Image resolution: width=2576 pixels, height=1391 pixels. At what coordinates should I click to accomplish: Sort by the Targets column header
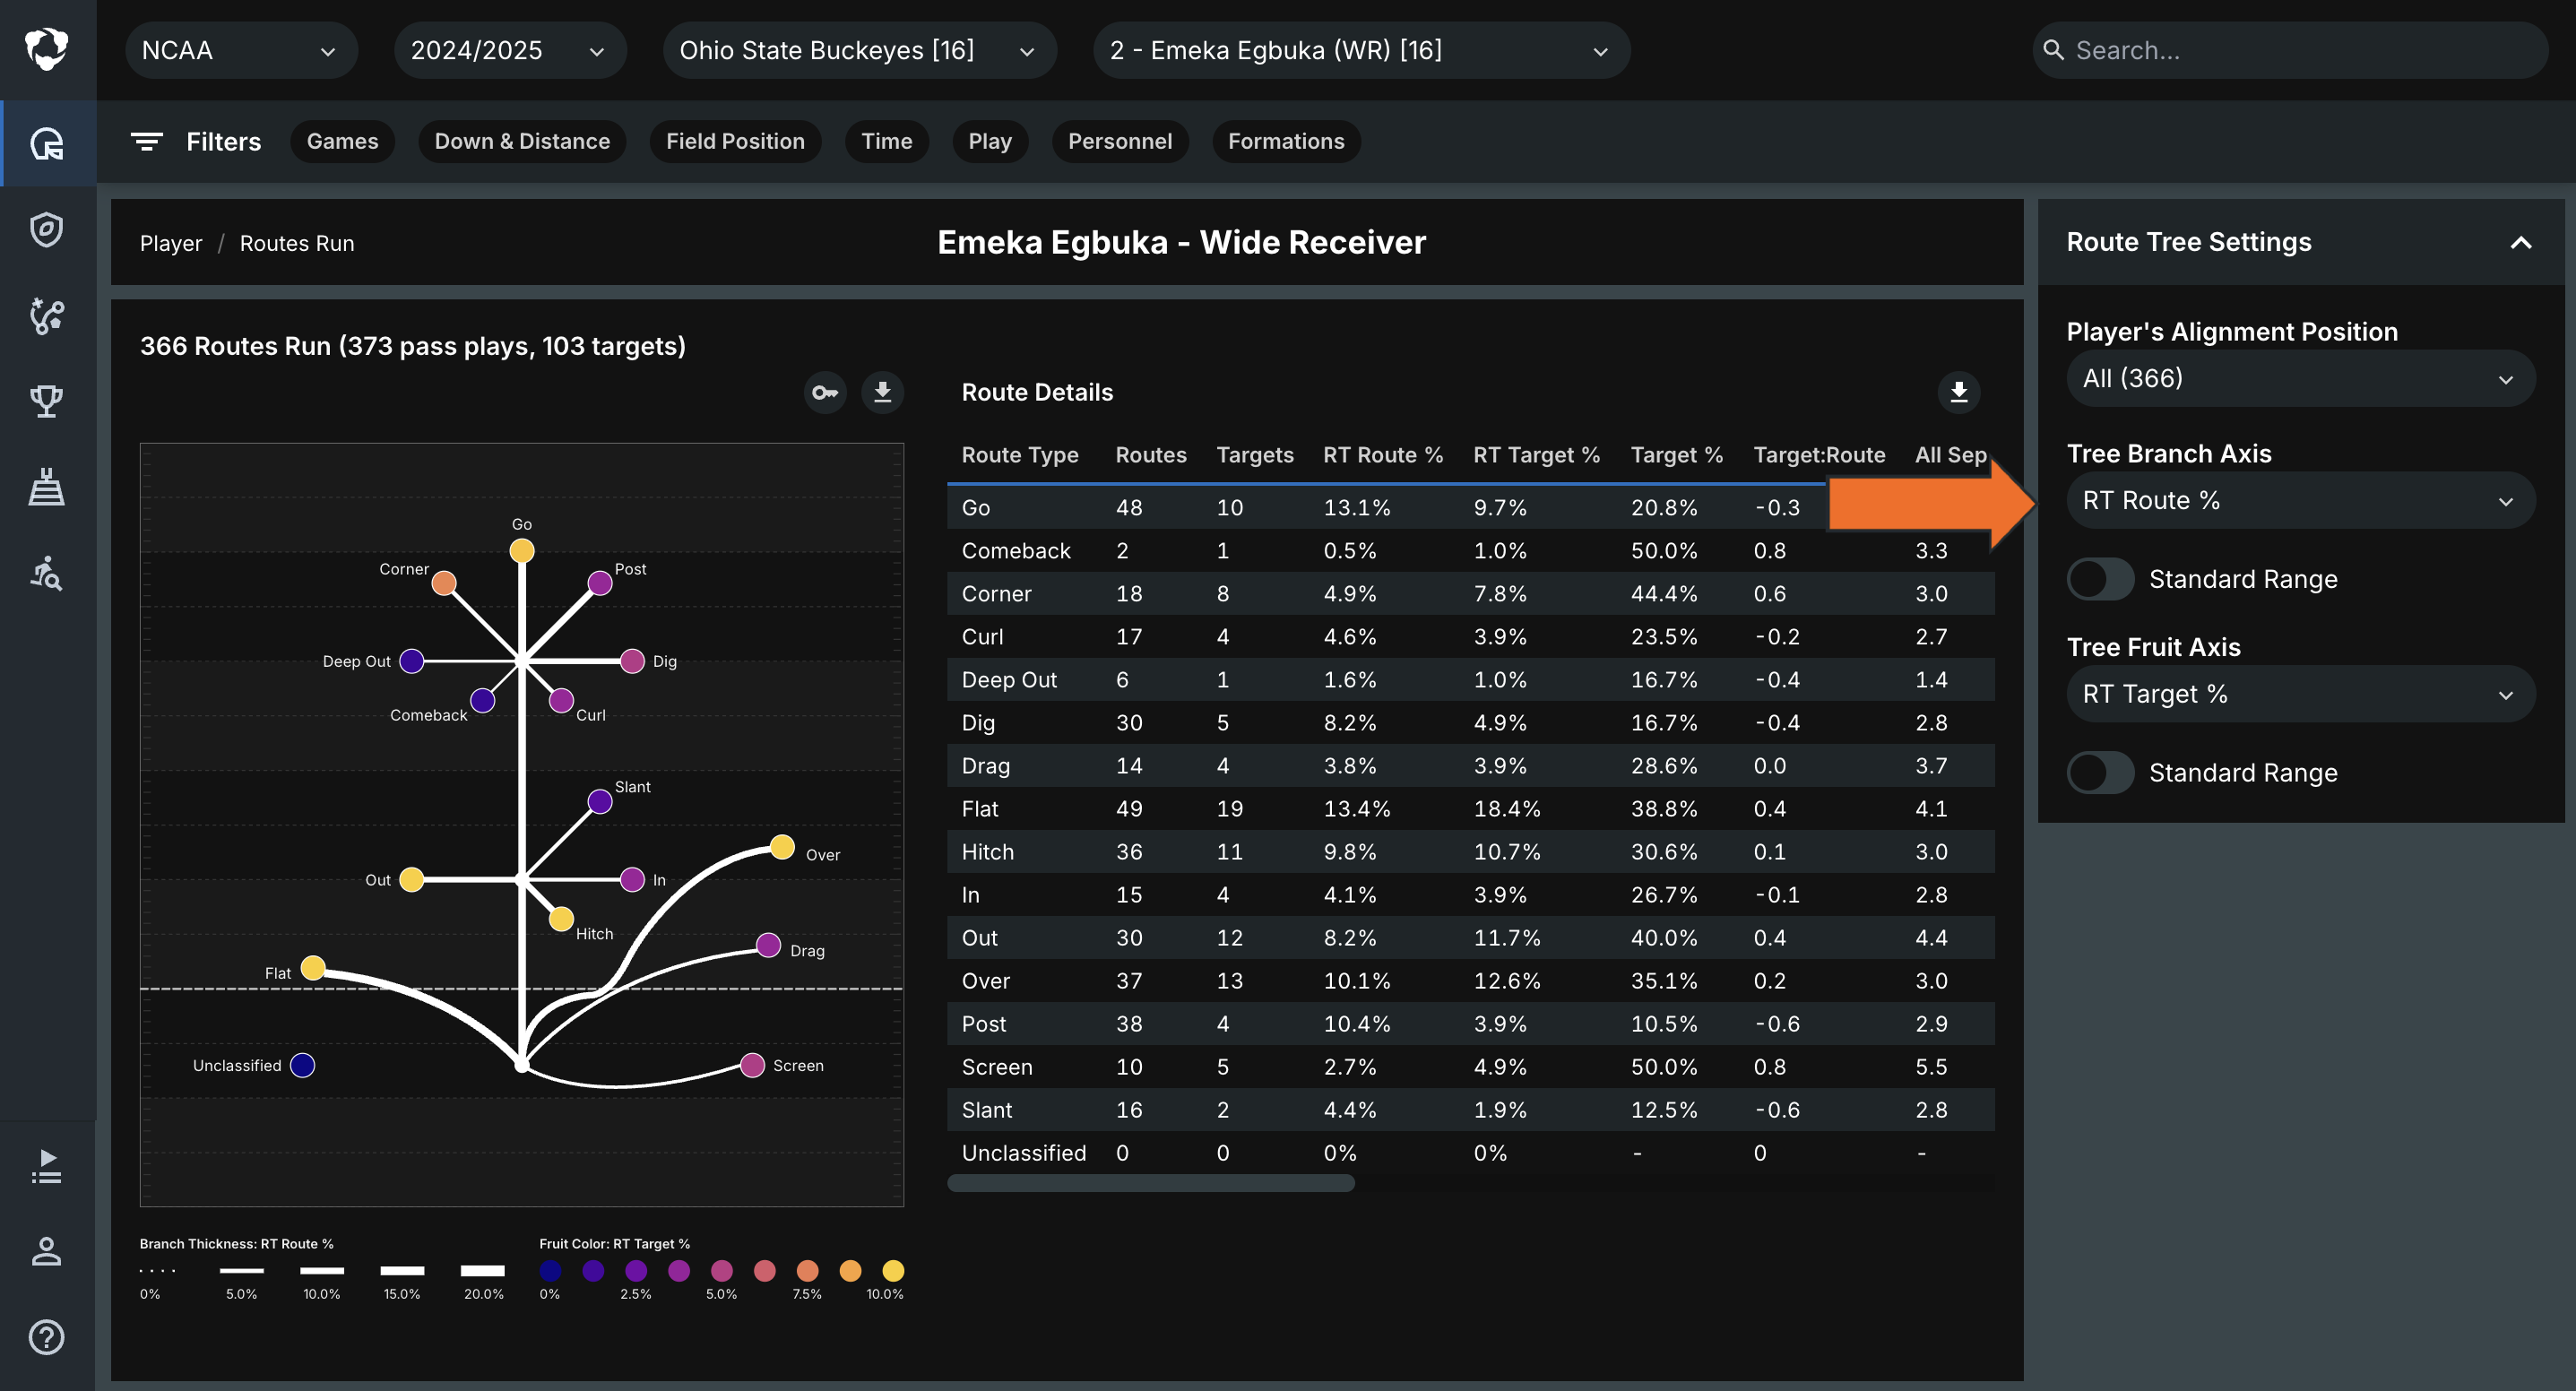click(1255, 455)
